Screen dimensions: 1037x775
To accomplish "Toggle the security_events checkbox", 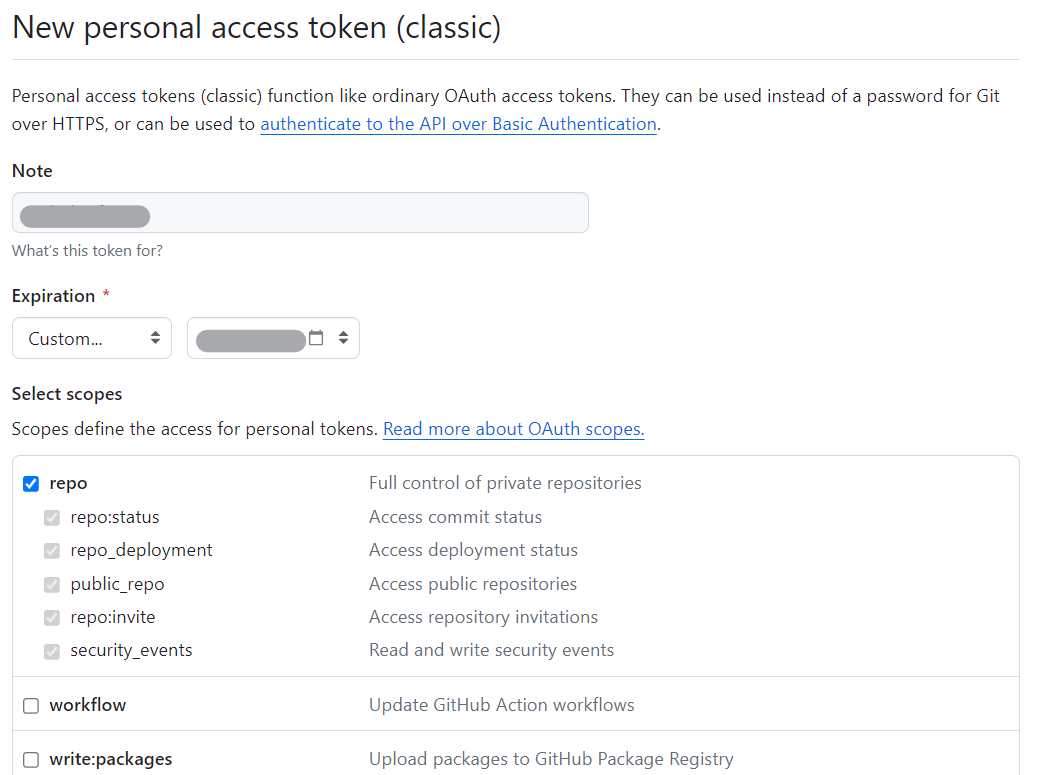I will coord(51,651).
